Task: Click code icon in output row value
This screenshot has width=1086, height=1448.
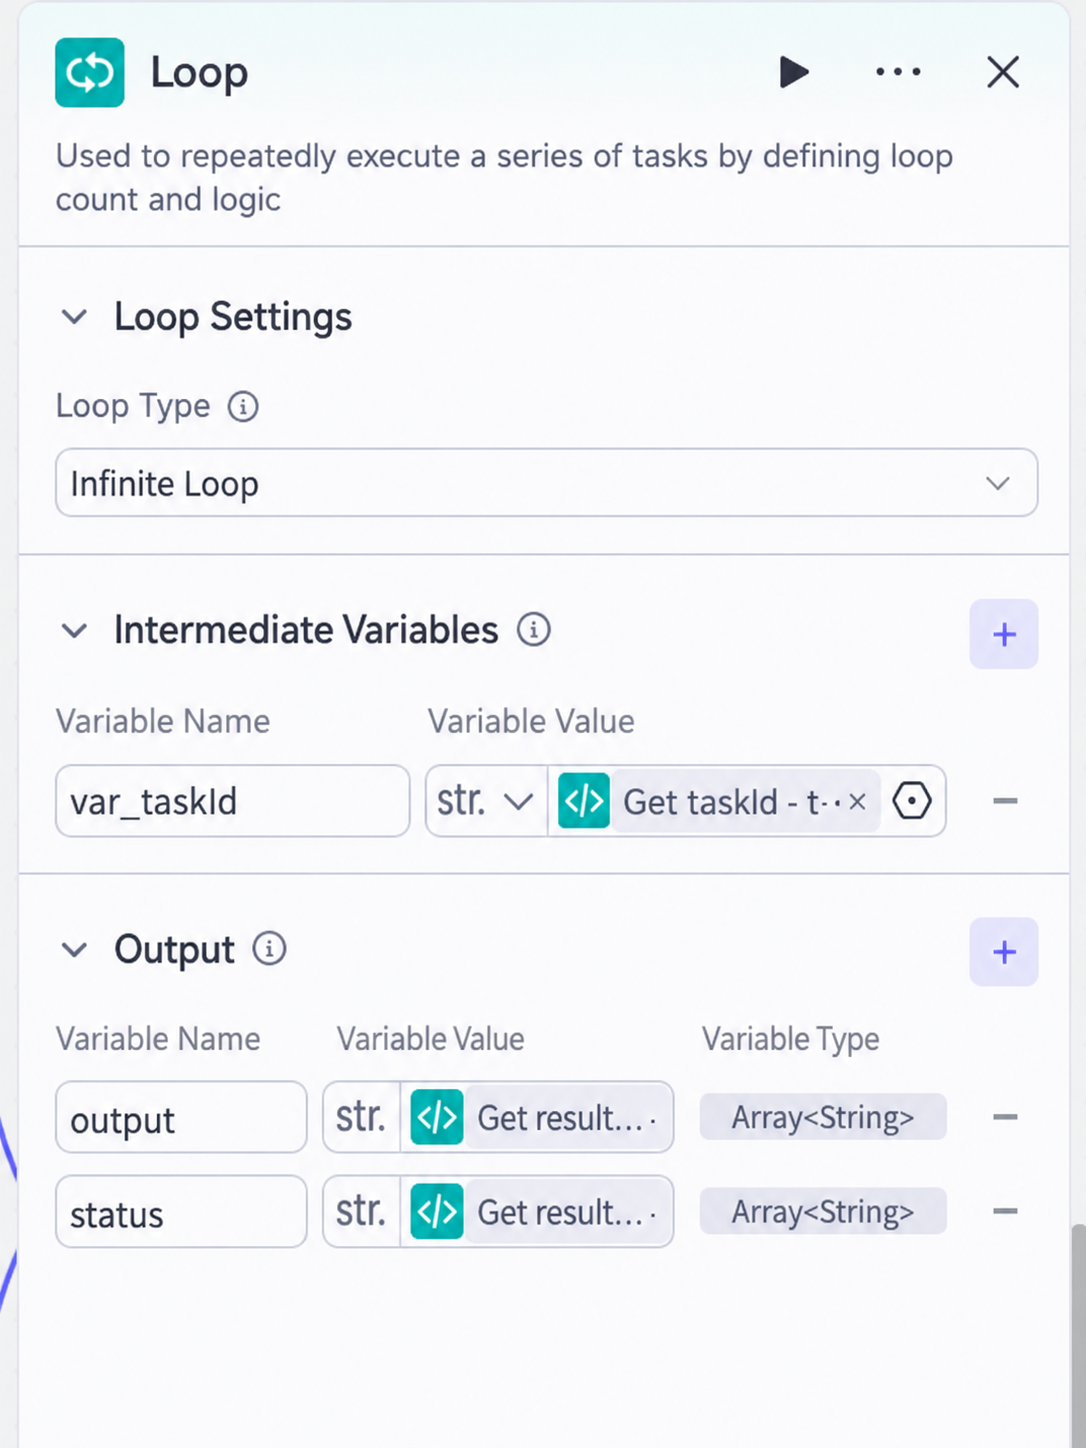Action: click(x=437, y=1117)
